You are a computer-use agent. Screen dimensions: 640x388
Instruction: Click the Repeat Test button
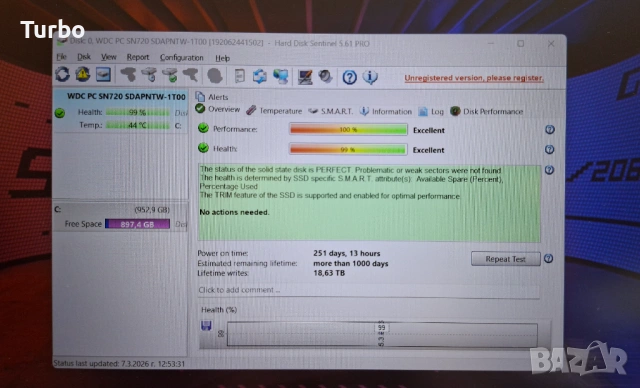click(x=506, y=259)
